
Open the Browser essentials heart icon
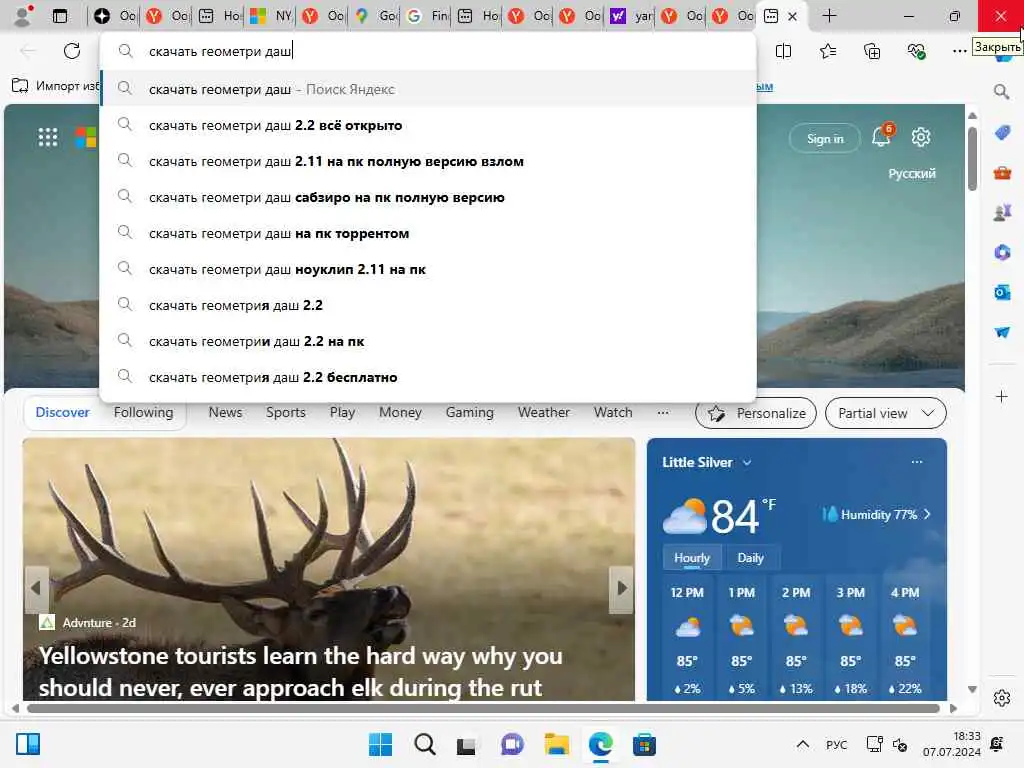coord(916,51)
